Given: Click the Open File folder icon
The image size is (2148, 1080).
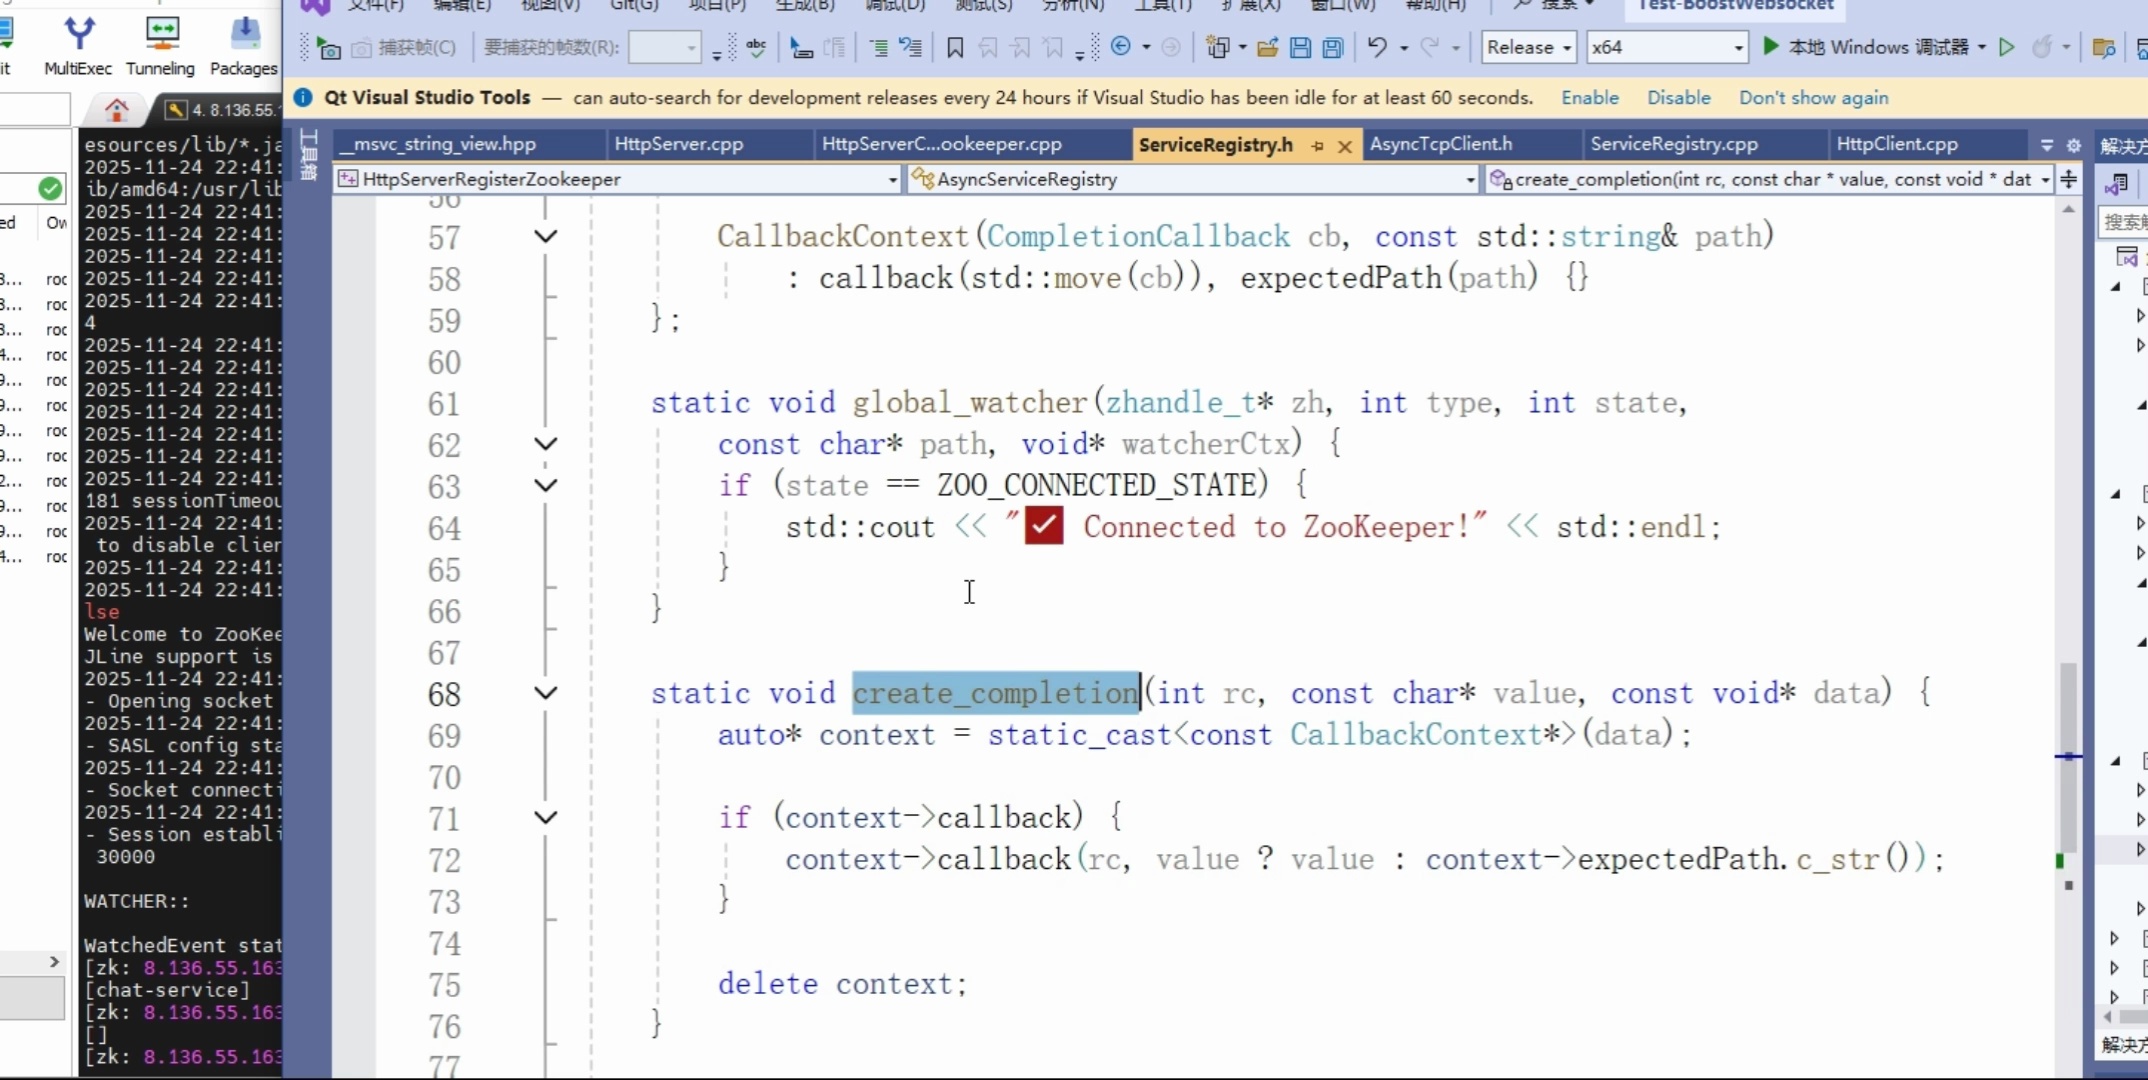Looking at the screenshot, I should [x=1268, y=47].
